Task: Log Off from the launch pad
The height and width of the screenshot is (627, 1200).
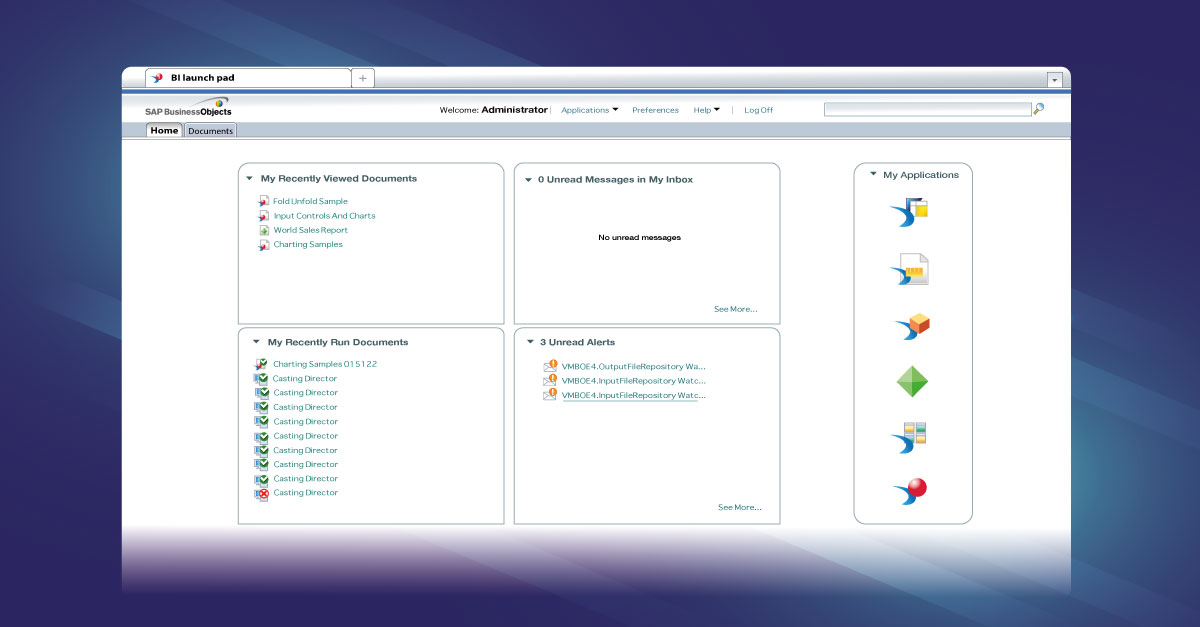Action: tap(759, 110)
